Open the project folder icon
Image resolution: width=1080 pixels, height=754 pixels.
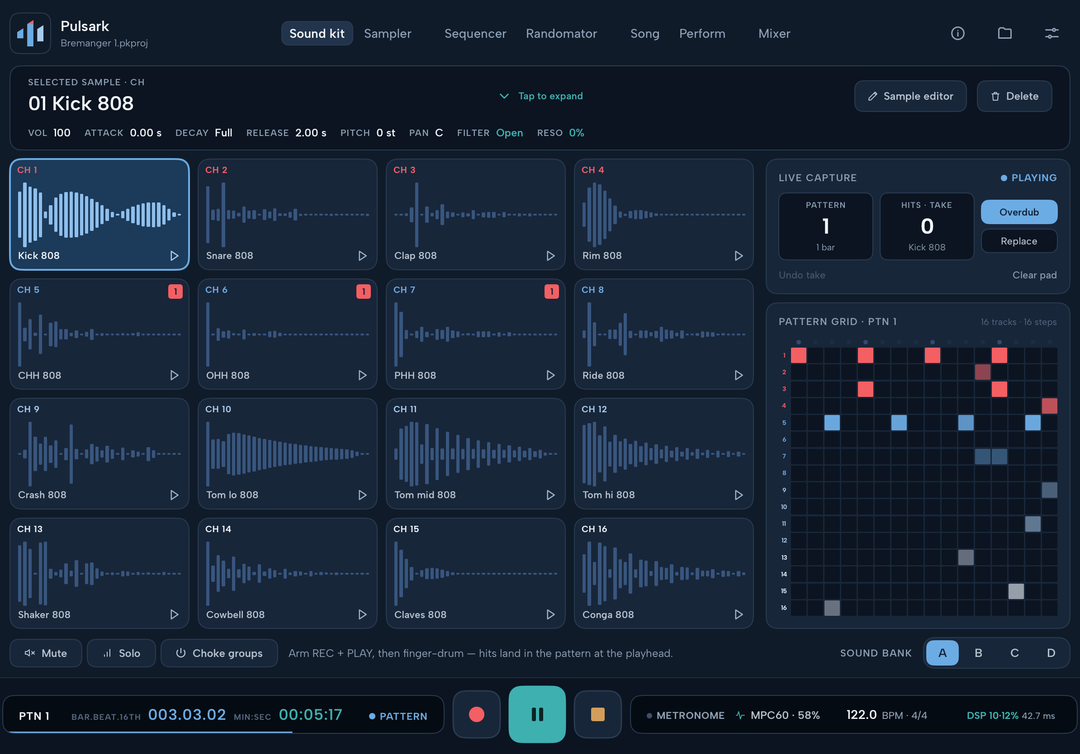coord(1005,33)
